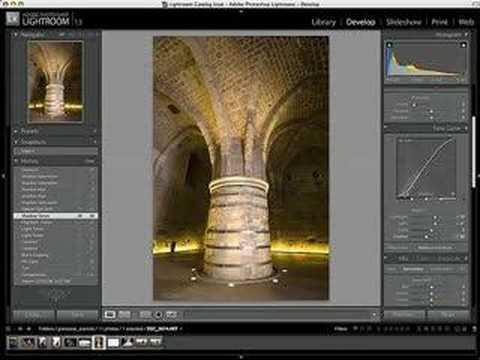The width and height of the screenshot is (480, 360).
Task: Toggle the Tone Curve panel on/off switch
Action: (387, 128)
